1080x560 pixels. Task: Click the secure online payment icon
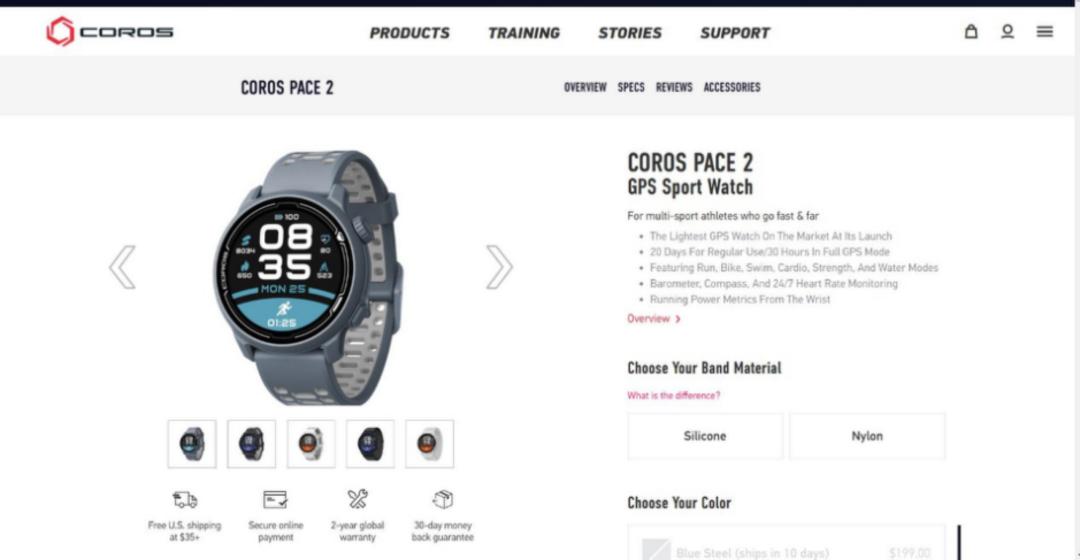(x=275, y=499)
